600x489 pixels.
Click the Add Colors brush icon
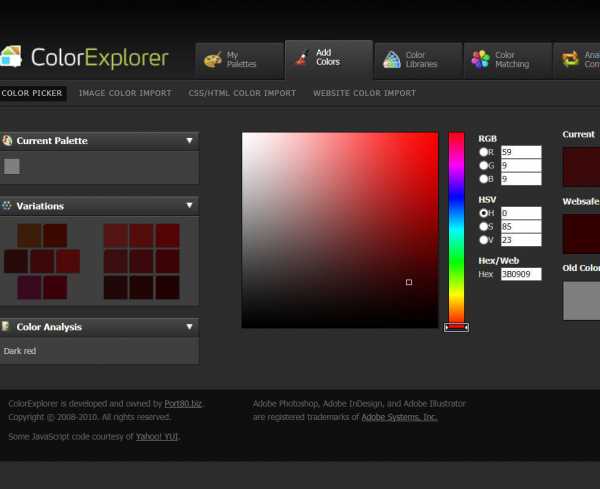point(302,58)
